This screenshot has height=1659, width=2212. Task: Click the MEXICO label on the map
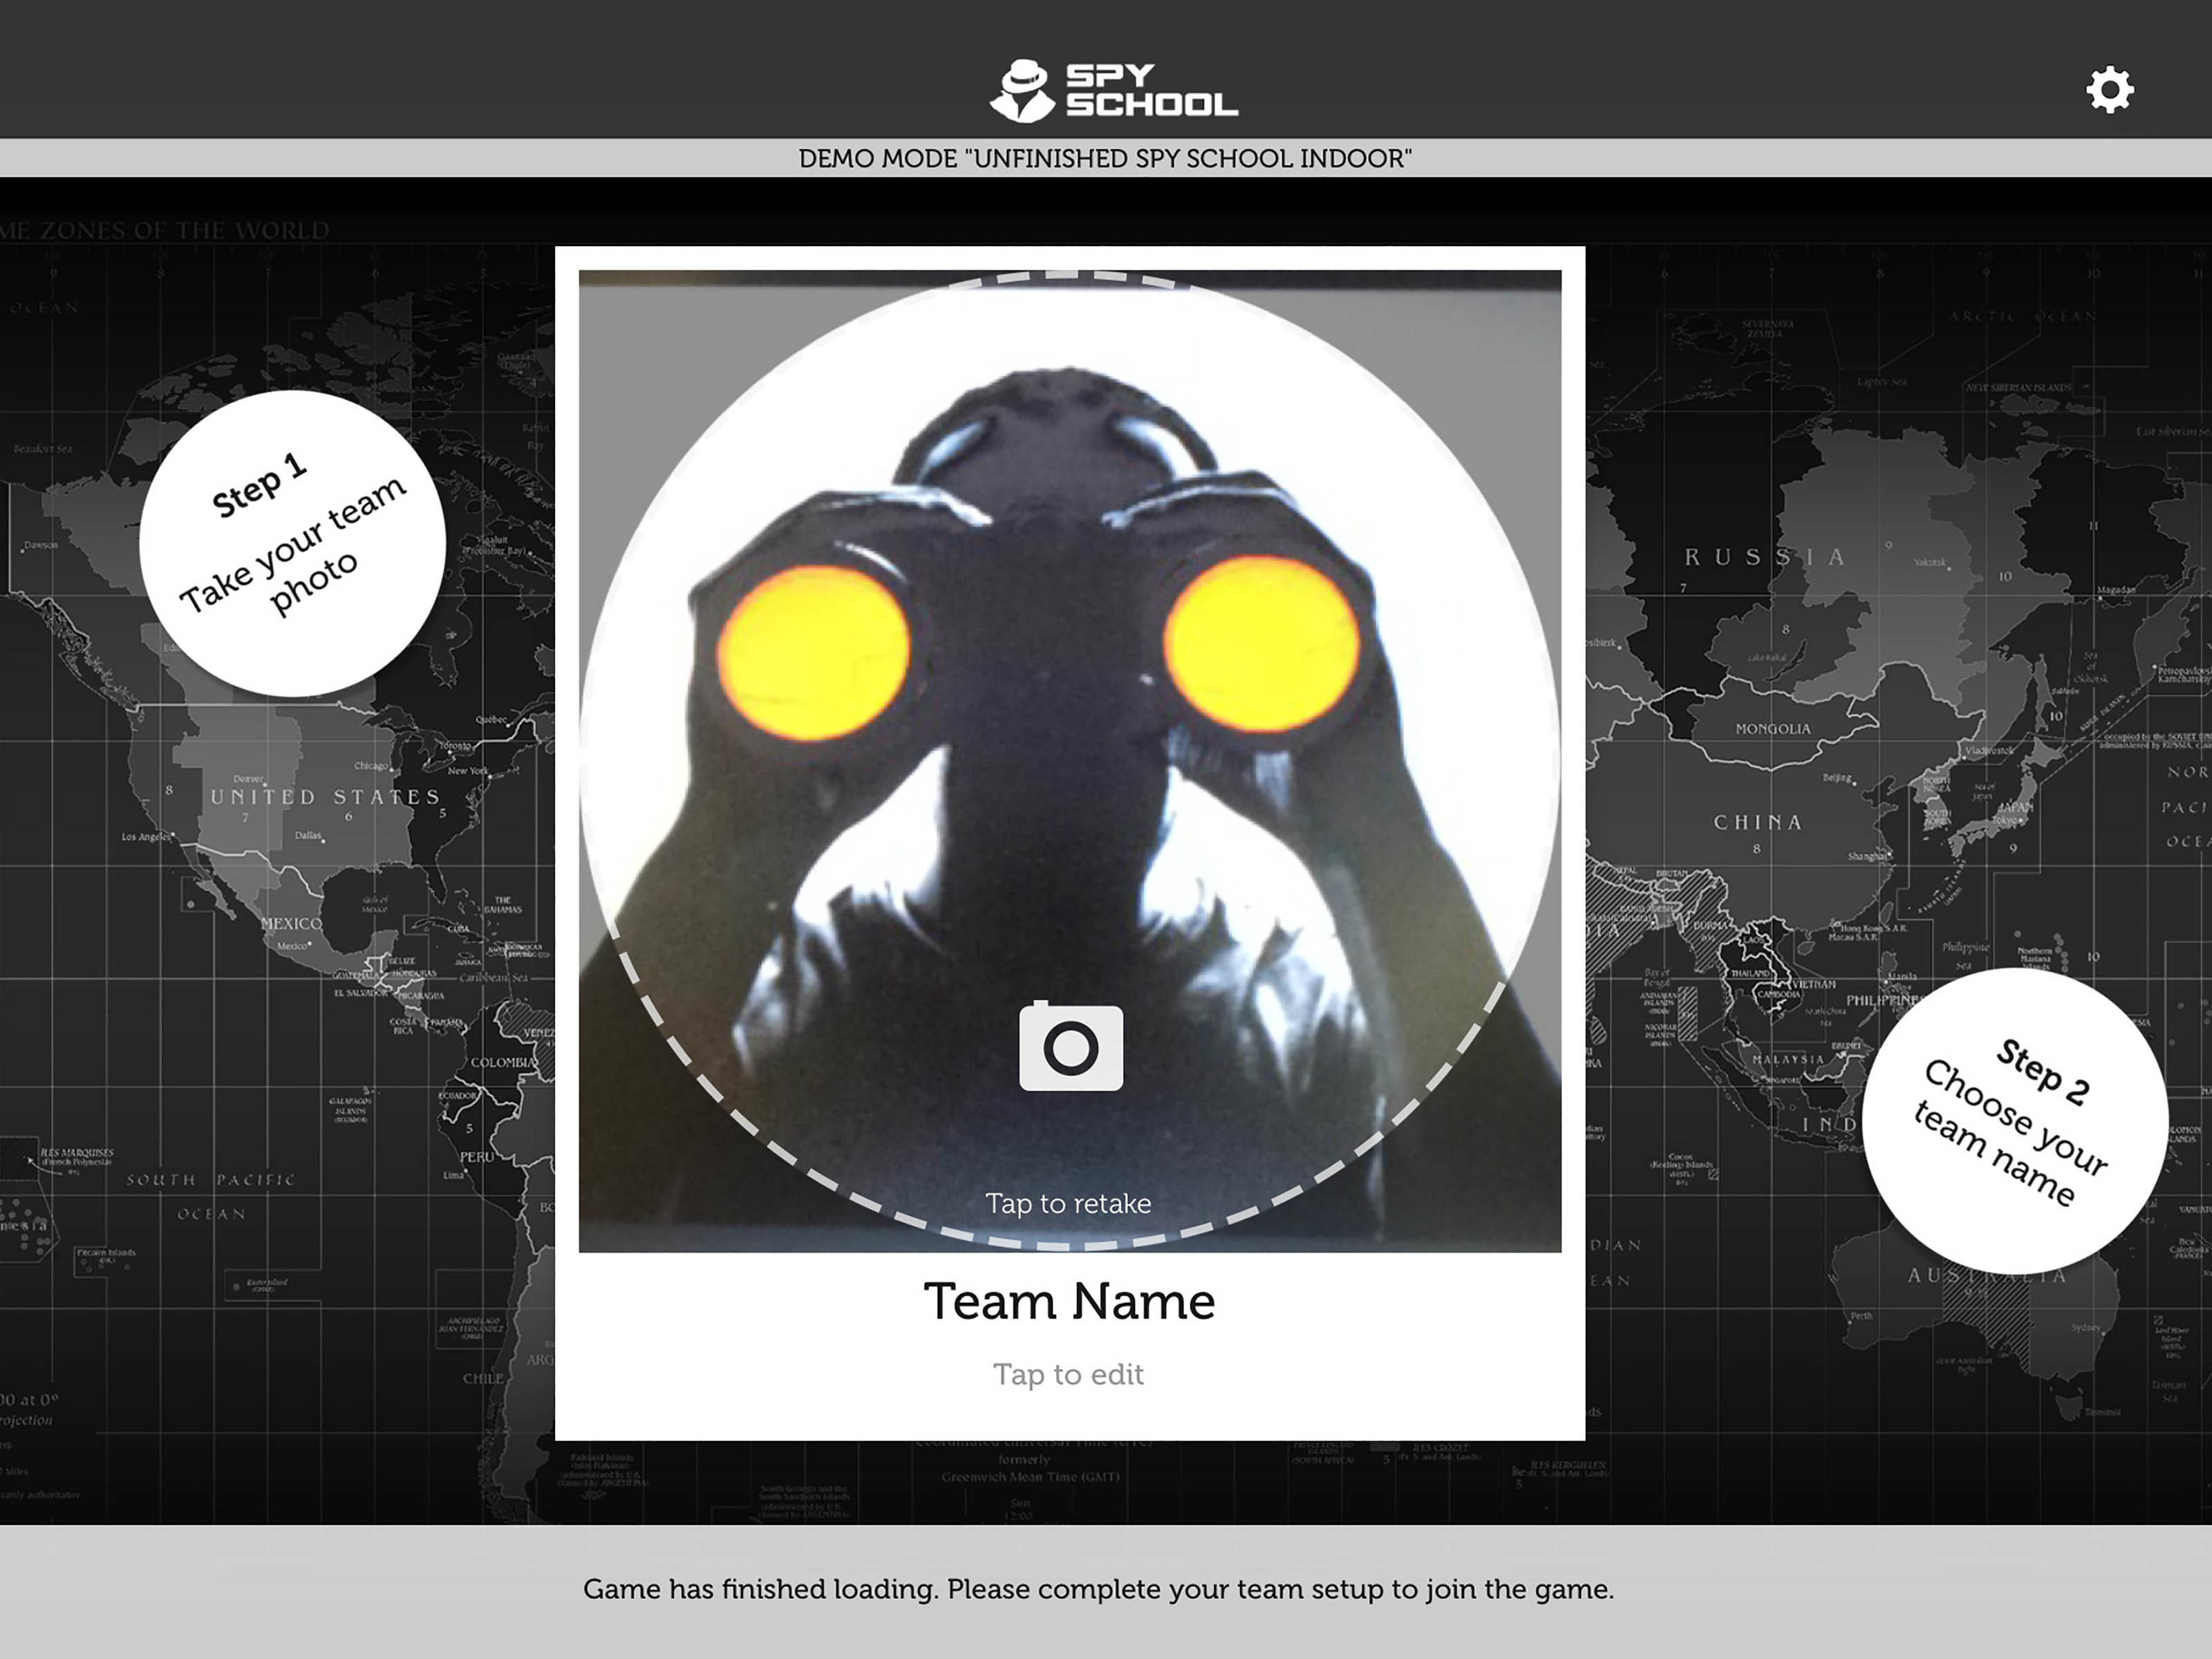tap(291, 923)
